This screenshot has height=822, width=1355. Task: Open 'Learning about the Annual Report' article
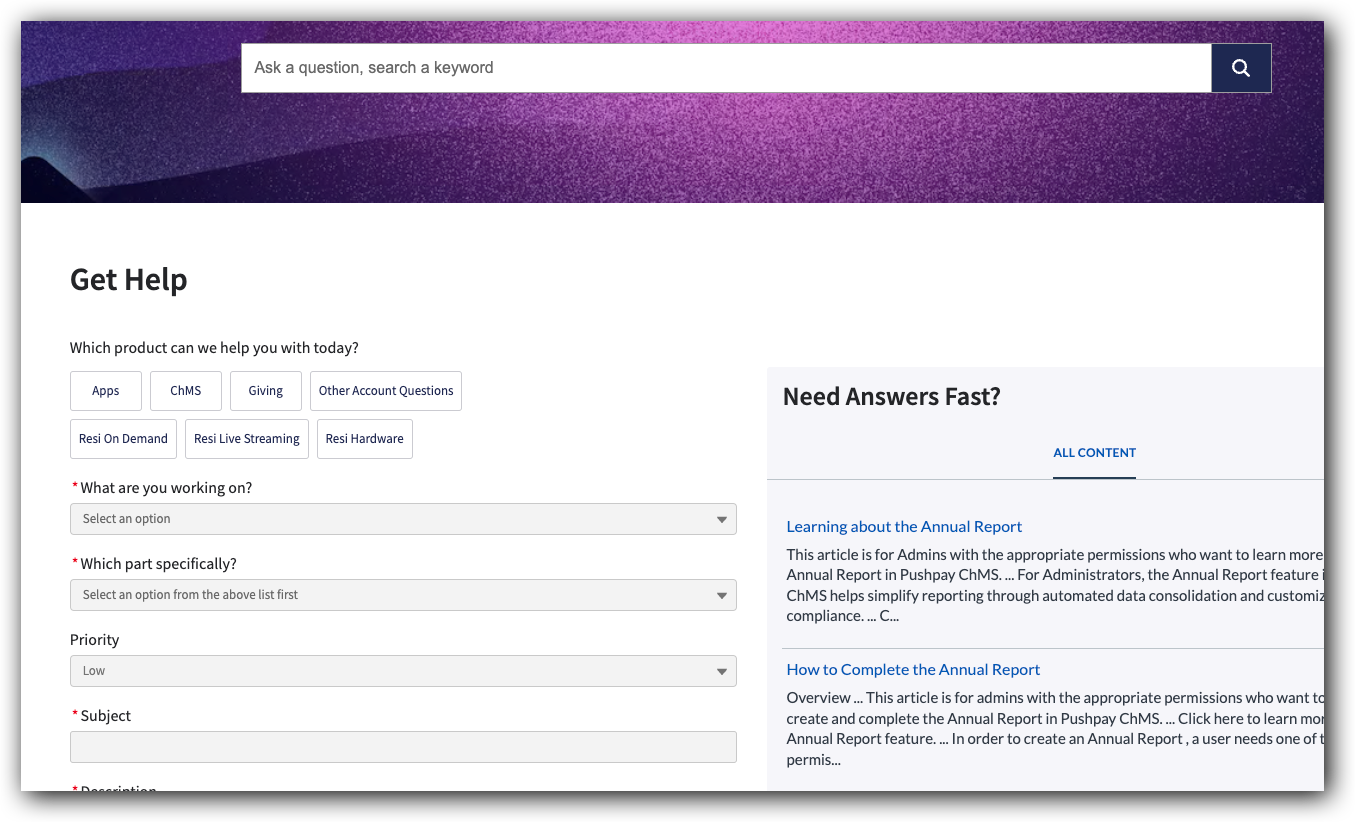[x=904, y=527]
